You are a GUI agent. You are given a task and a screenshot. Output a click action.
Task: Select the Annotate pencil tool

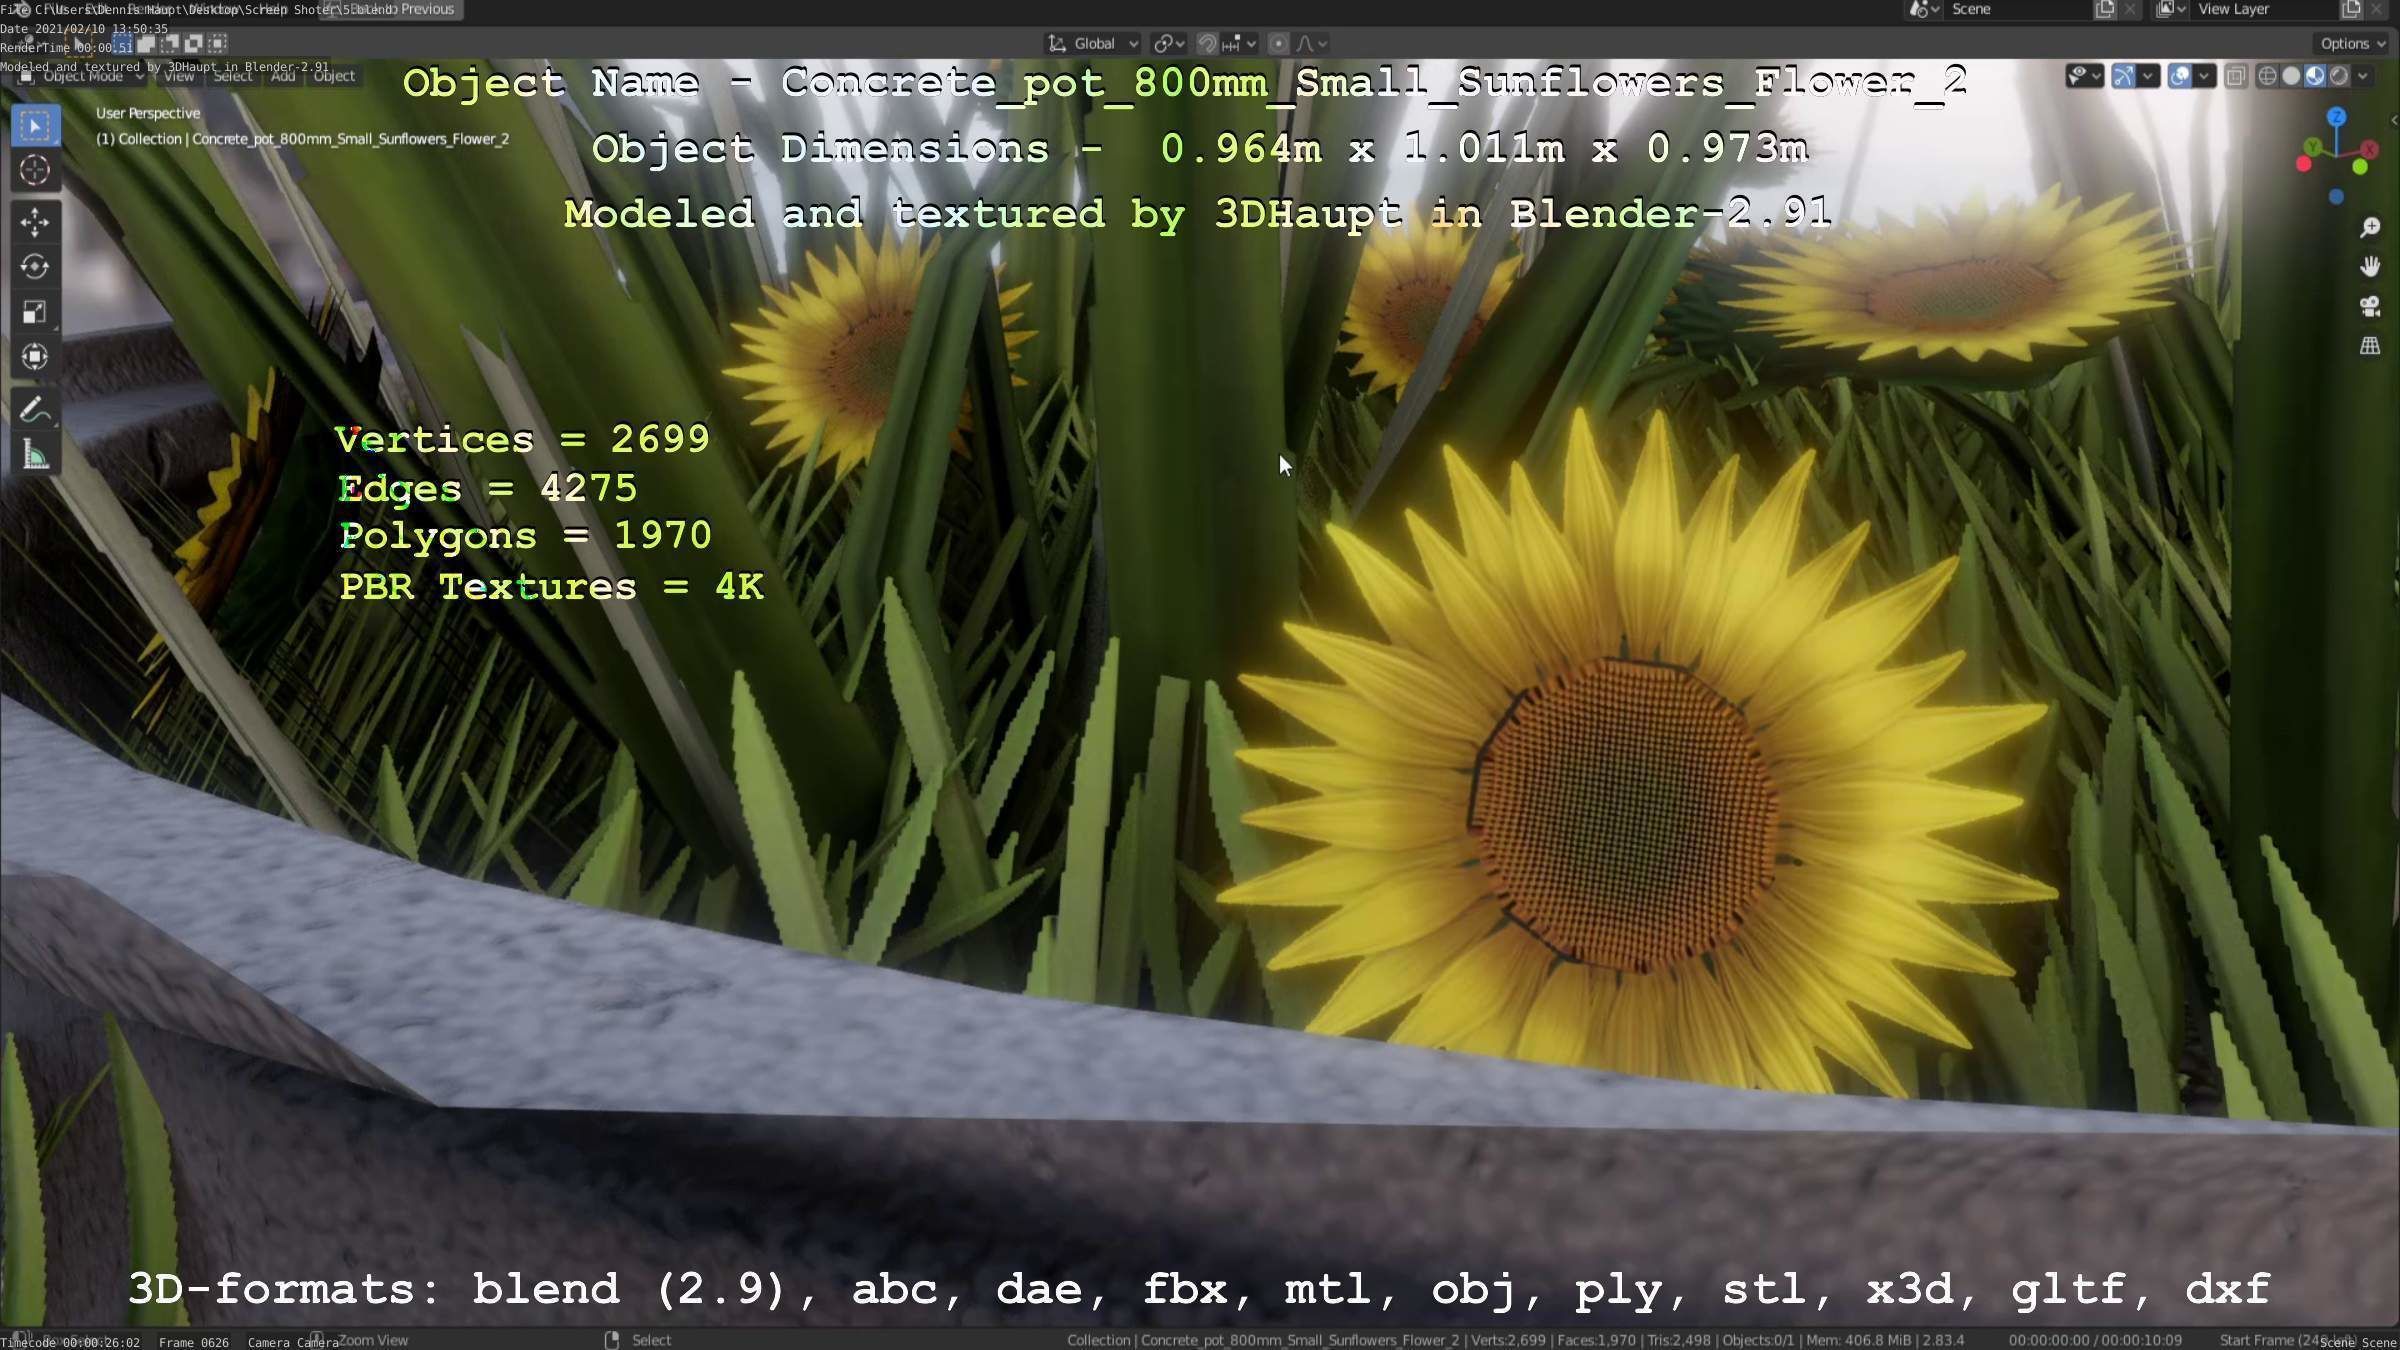pos(35,410)
